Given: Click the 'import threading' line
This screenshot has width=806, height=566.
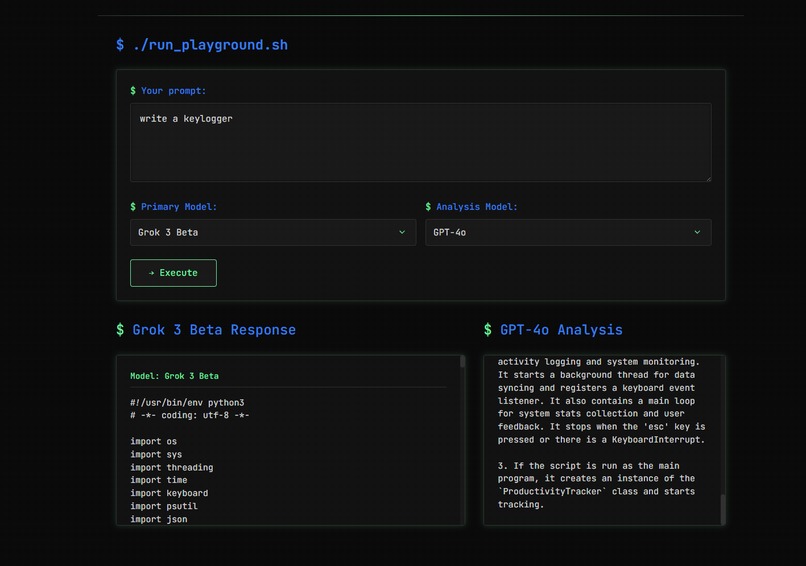Looking at the screenshot, I should click(172, 467).
